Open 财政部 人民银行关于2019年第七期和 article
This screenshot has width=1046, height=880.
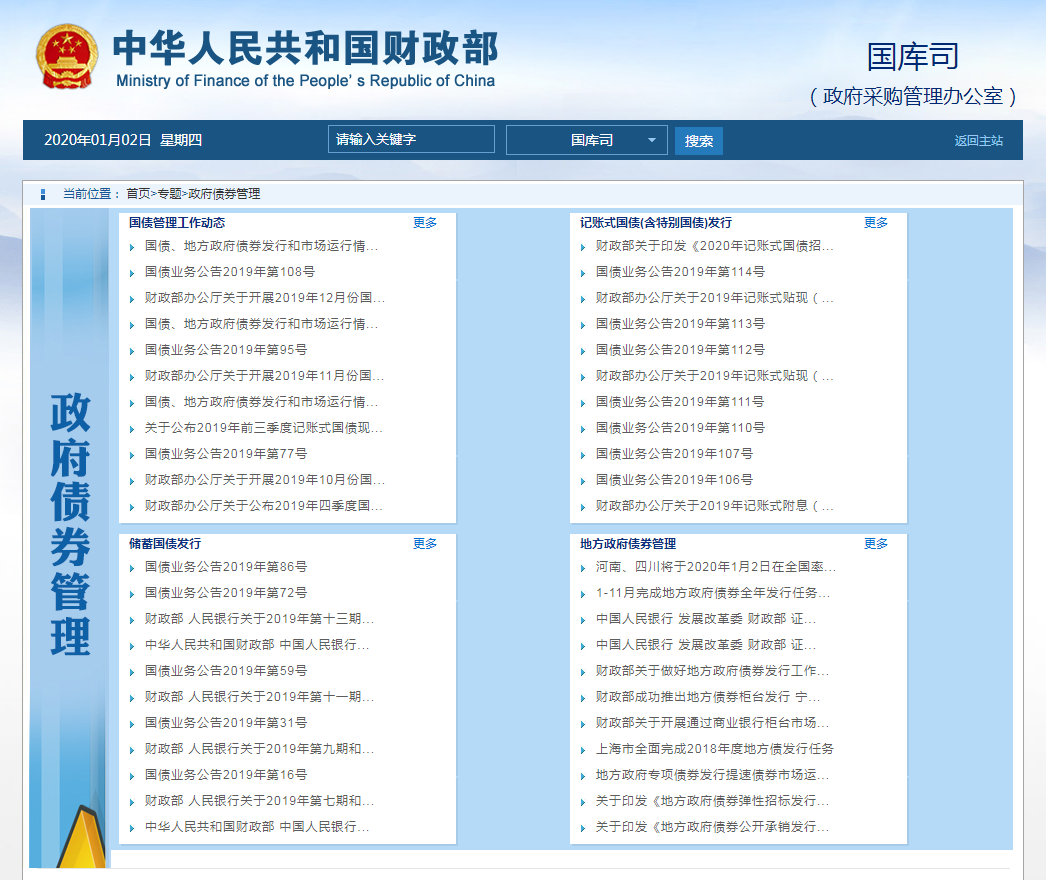pos(259,801)
